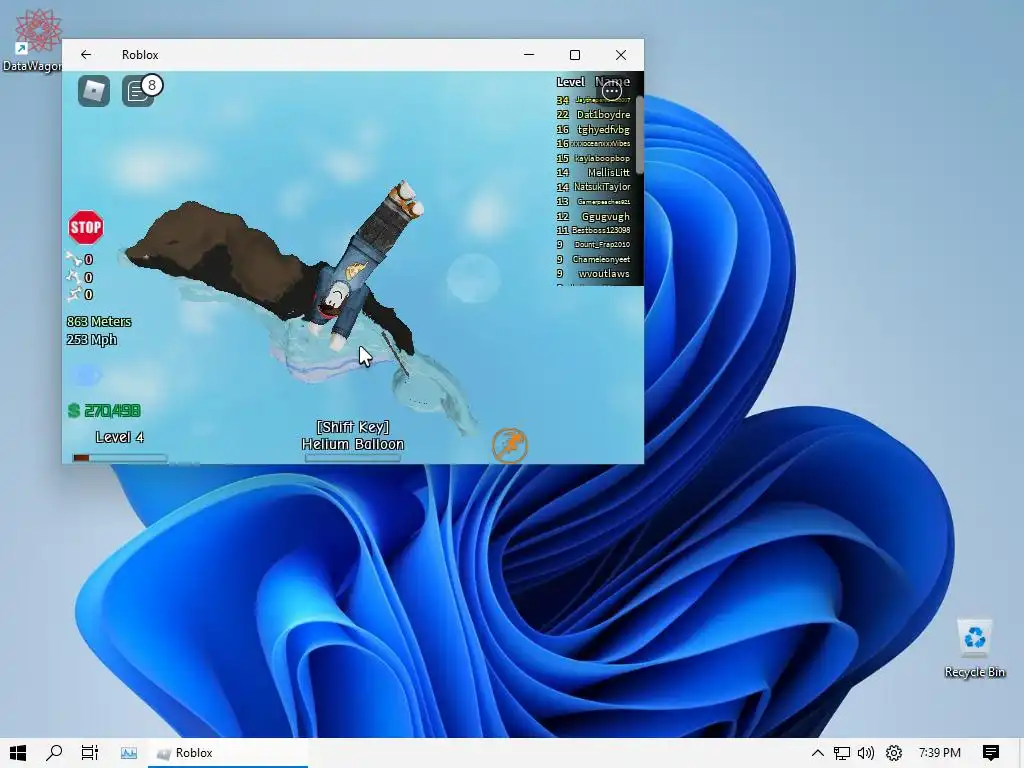The image size is (1024, 768).
Task: Click the $270,498 money display
Action: tap(104, 411)
